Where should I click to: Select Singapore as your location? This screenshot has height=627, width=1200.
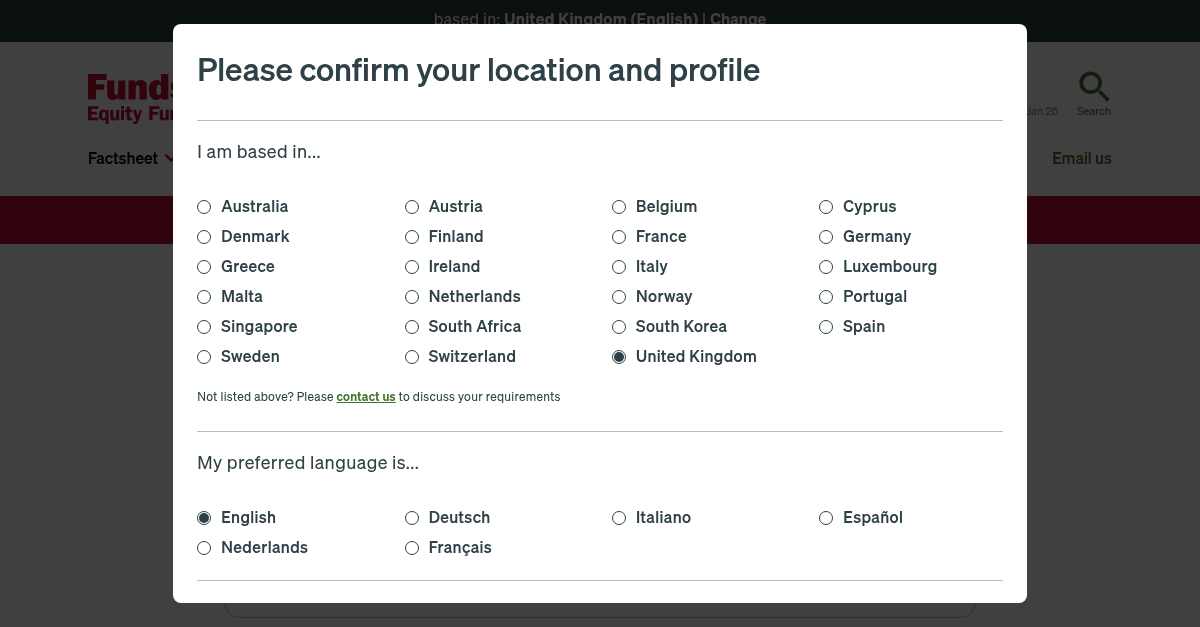(x=204, y=327)
